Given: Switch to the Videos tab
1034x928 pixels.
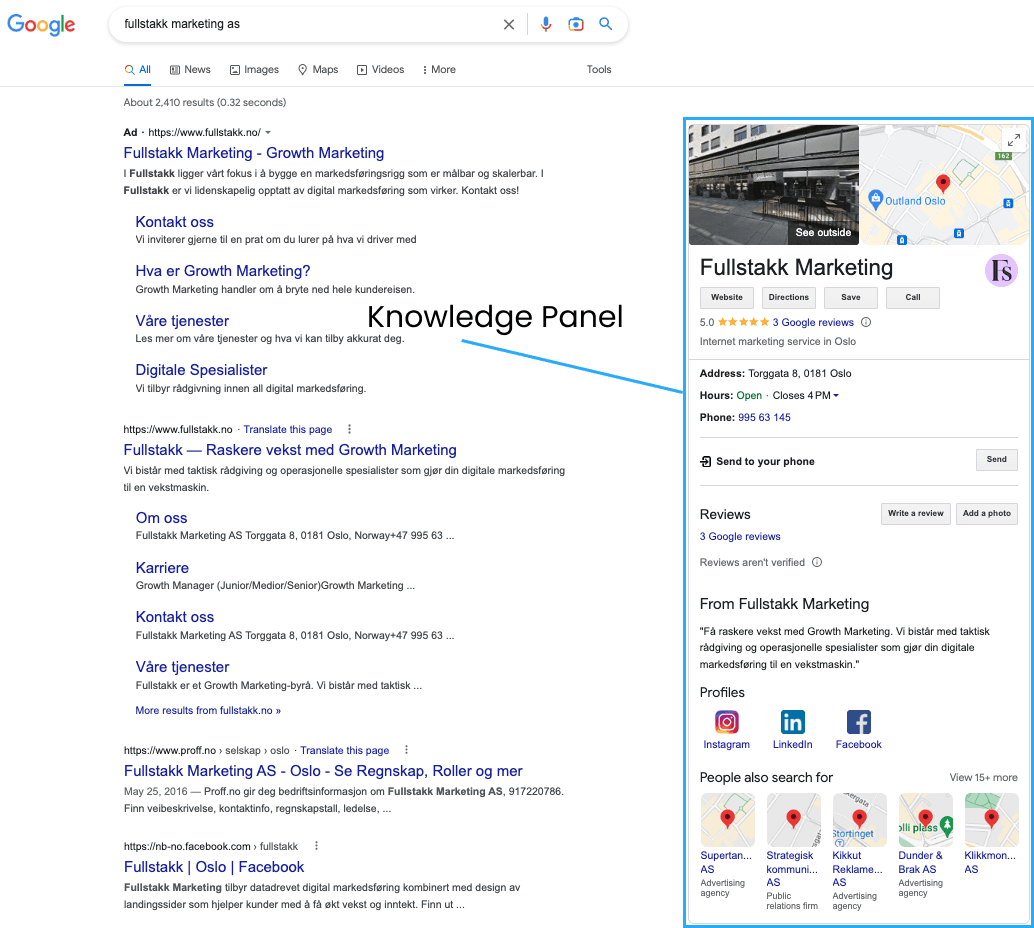Looking at the screenshot, I should [x=380, y=69].
